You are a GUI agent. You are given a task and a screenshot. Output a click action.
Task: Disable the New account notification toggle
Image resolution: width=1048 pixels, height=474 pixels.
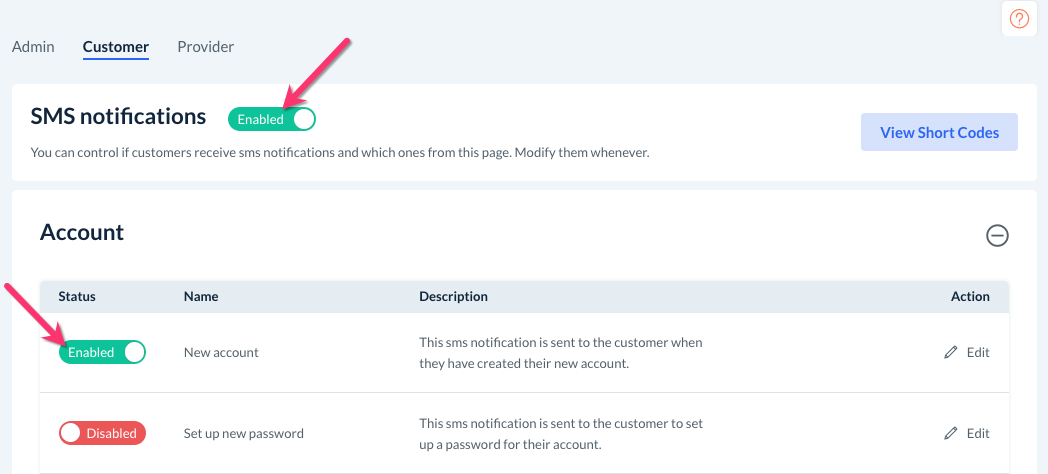[102, 352]
